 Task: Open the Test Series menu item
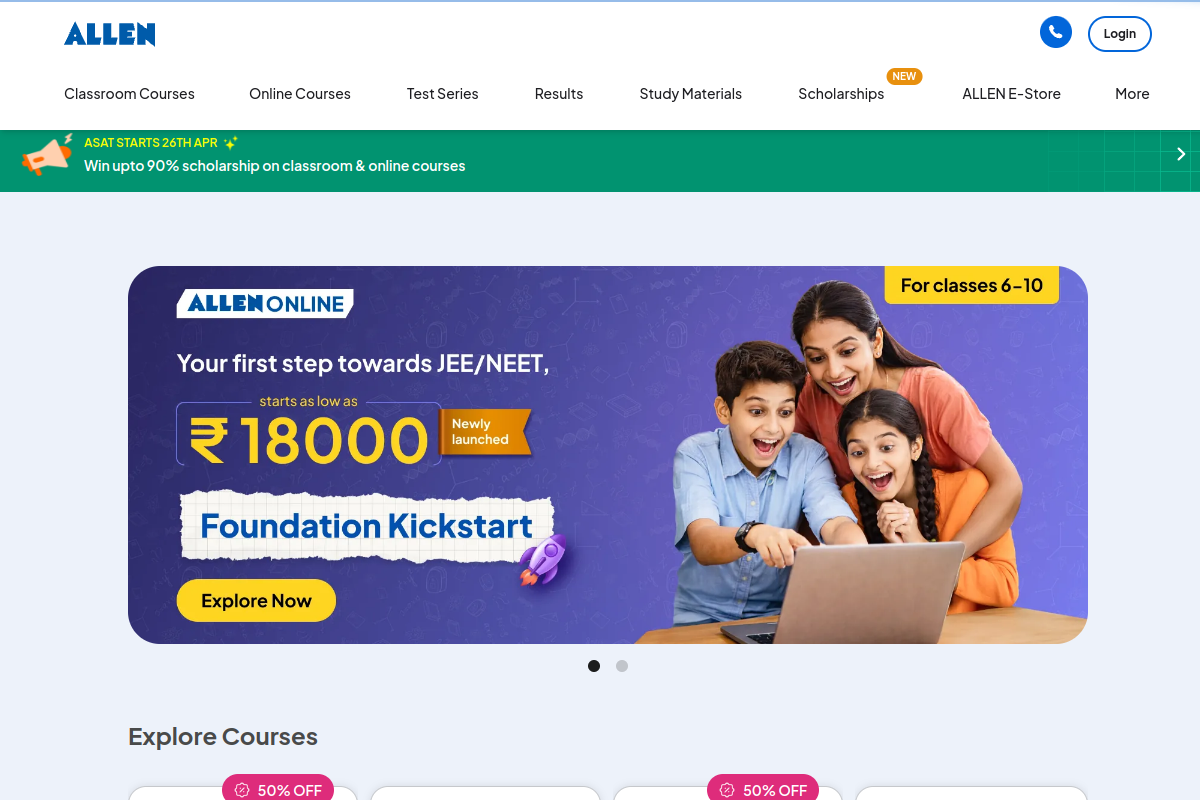coord(442,94)
